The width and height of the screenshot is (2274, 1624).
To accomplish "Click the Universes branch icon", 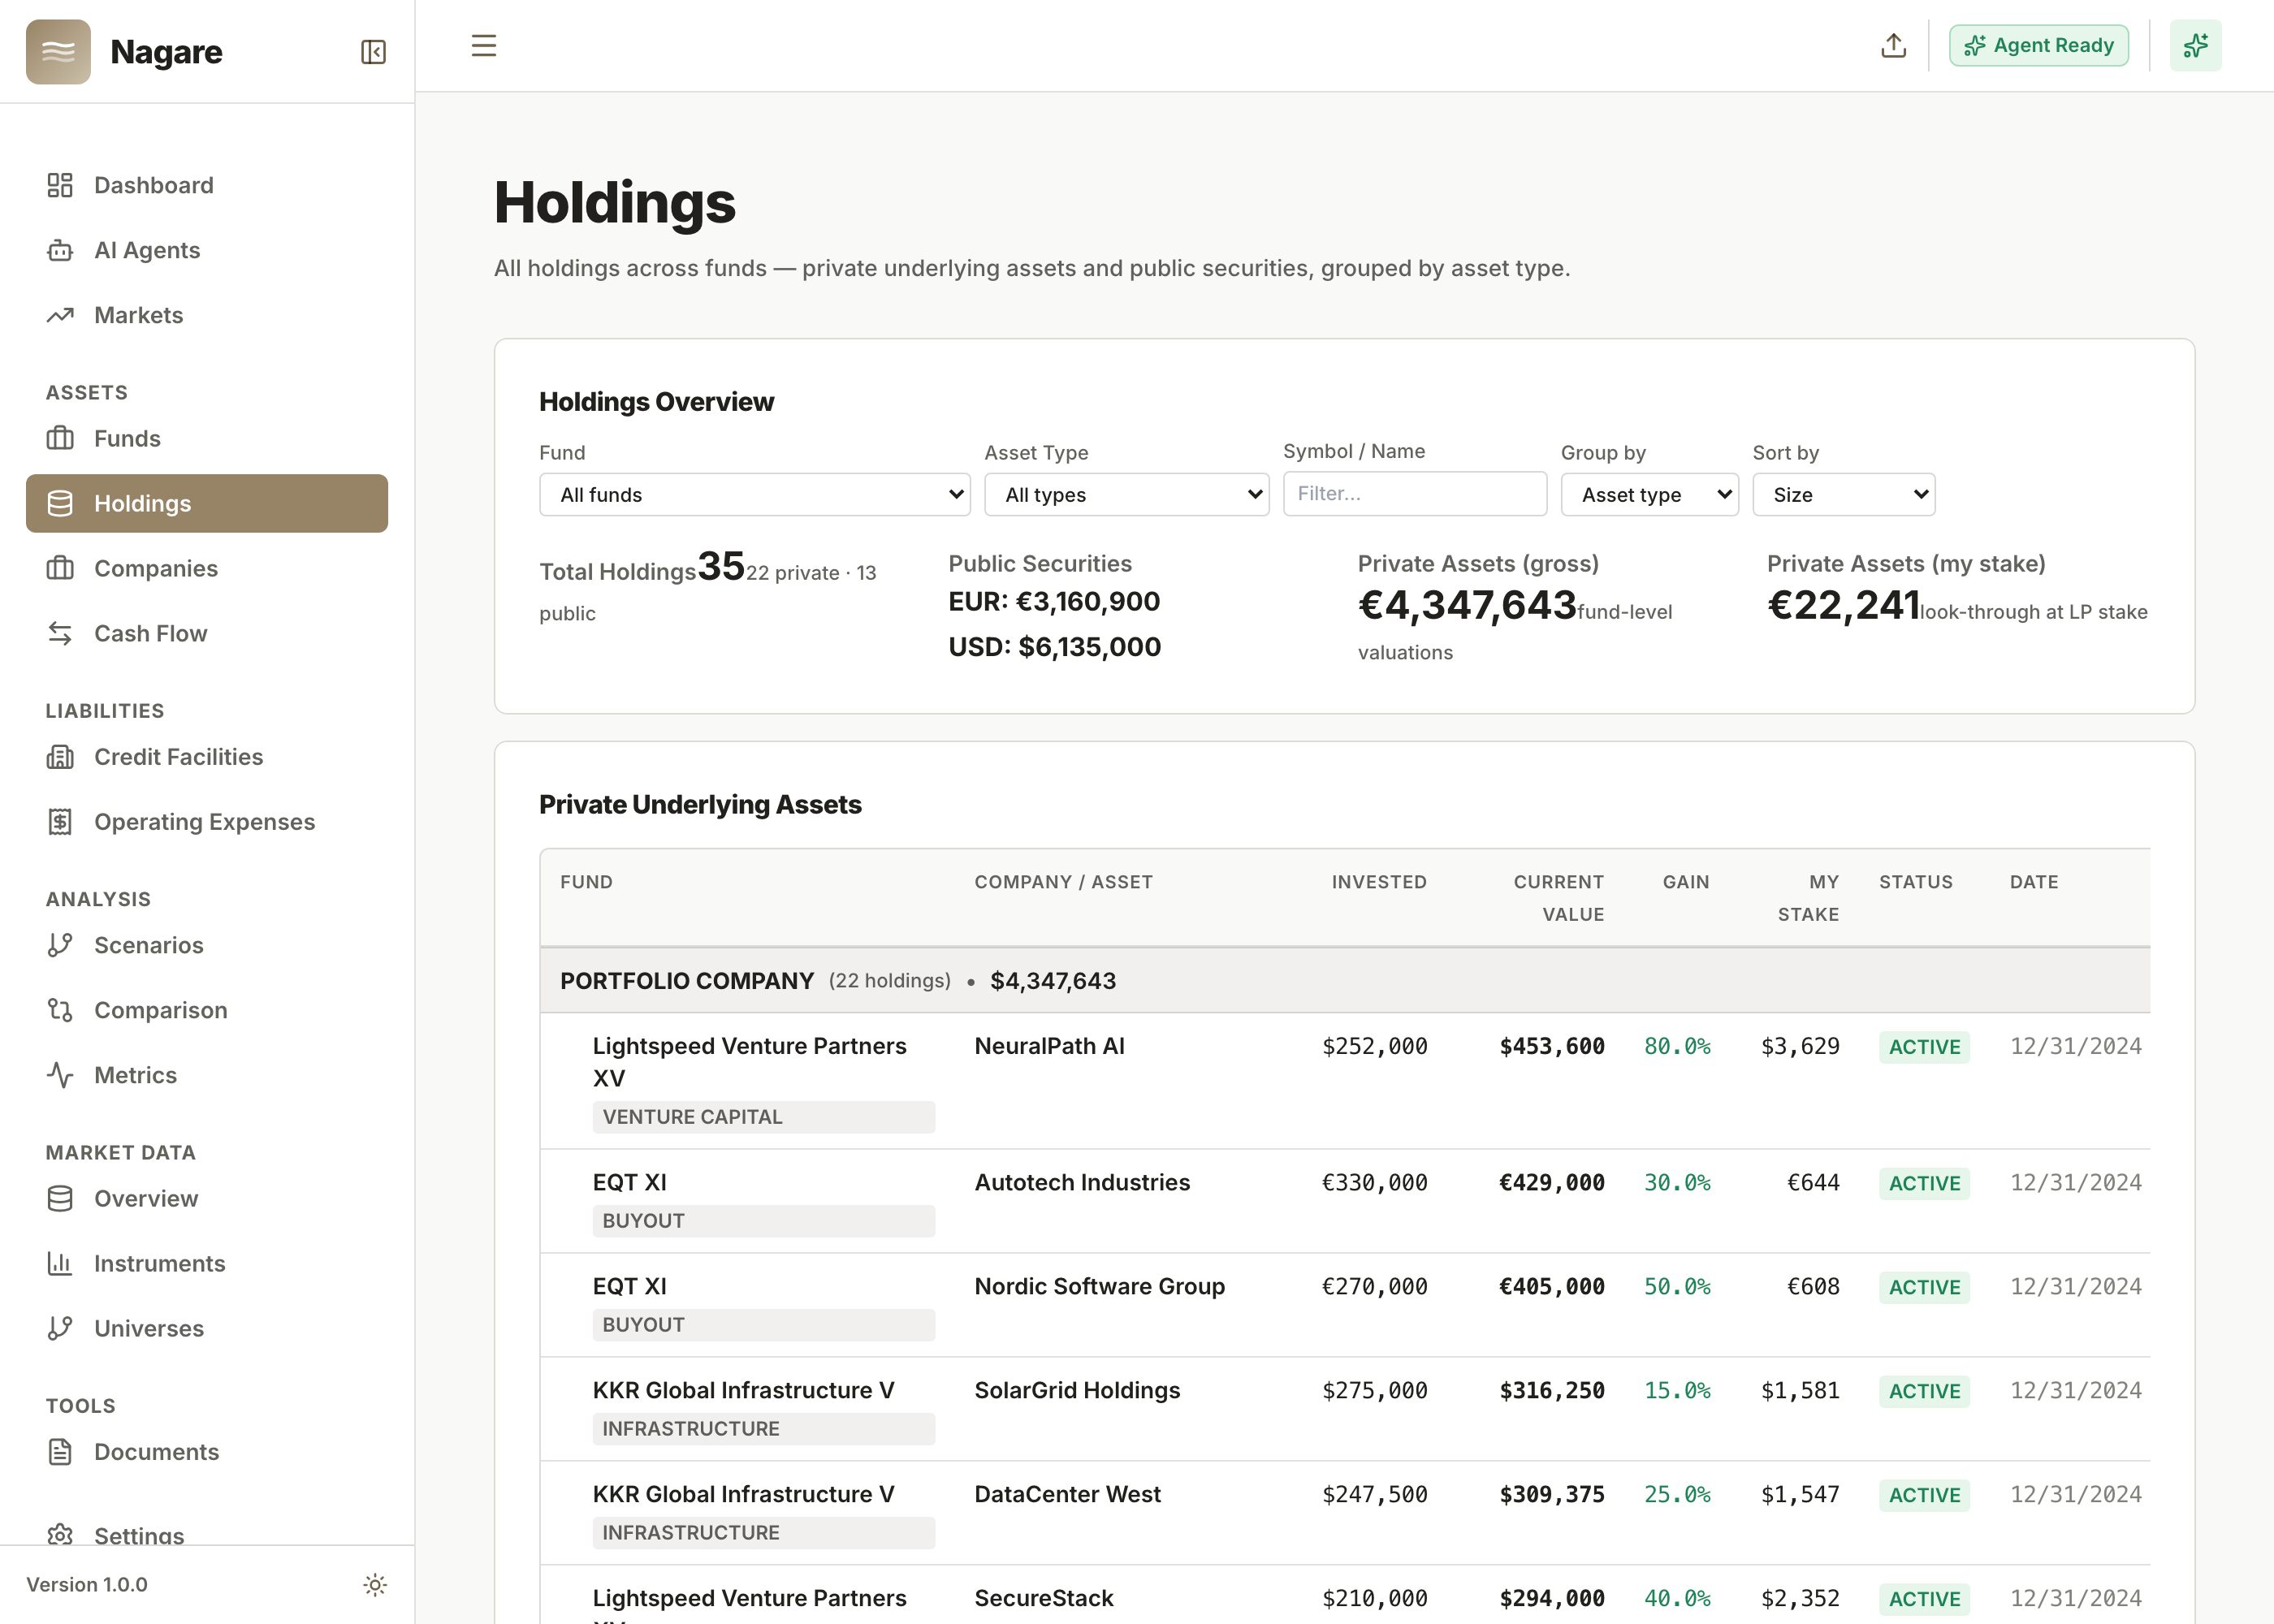I will coord(60,1328).
